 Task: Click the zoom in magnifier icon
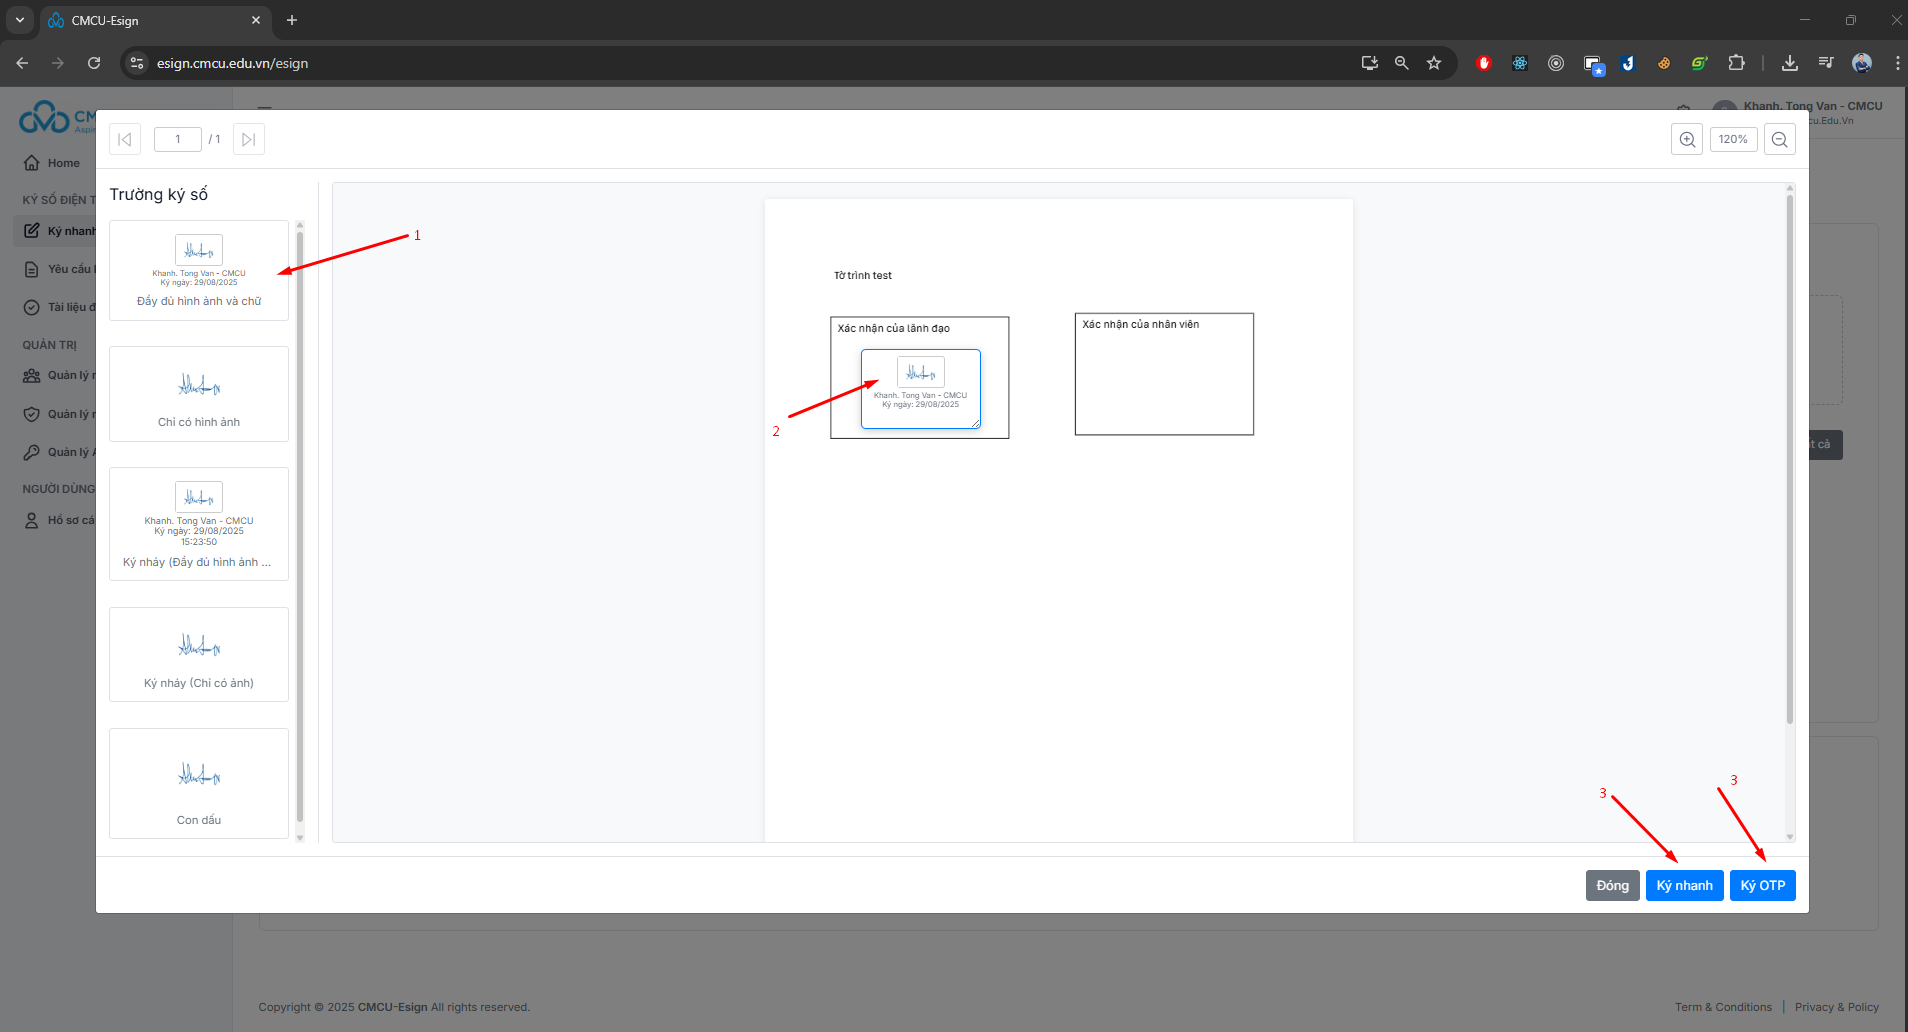click(1687, 140)
